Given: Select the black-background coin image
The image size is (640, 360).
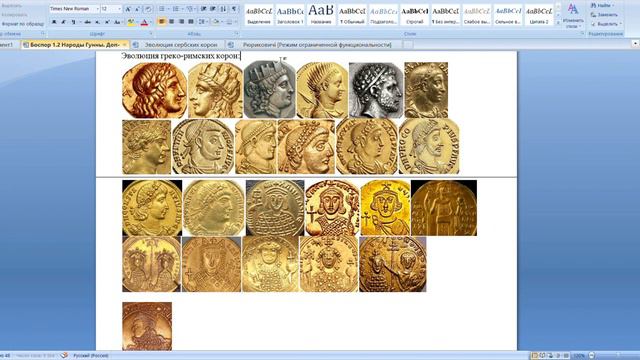Looking at the screenshot, I should click(x=444, y=208).
